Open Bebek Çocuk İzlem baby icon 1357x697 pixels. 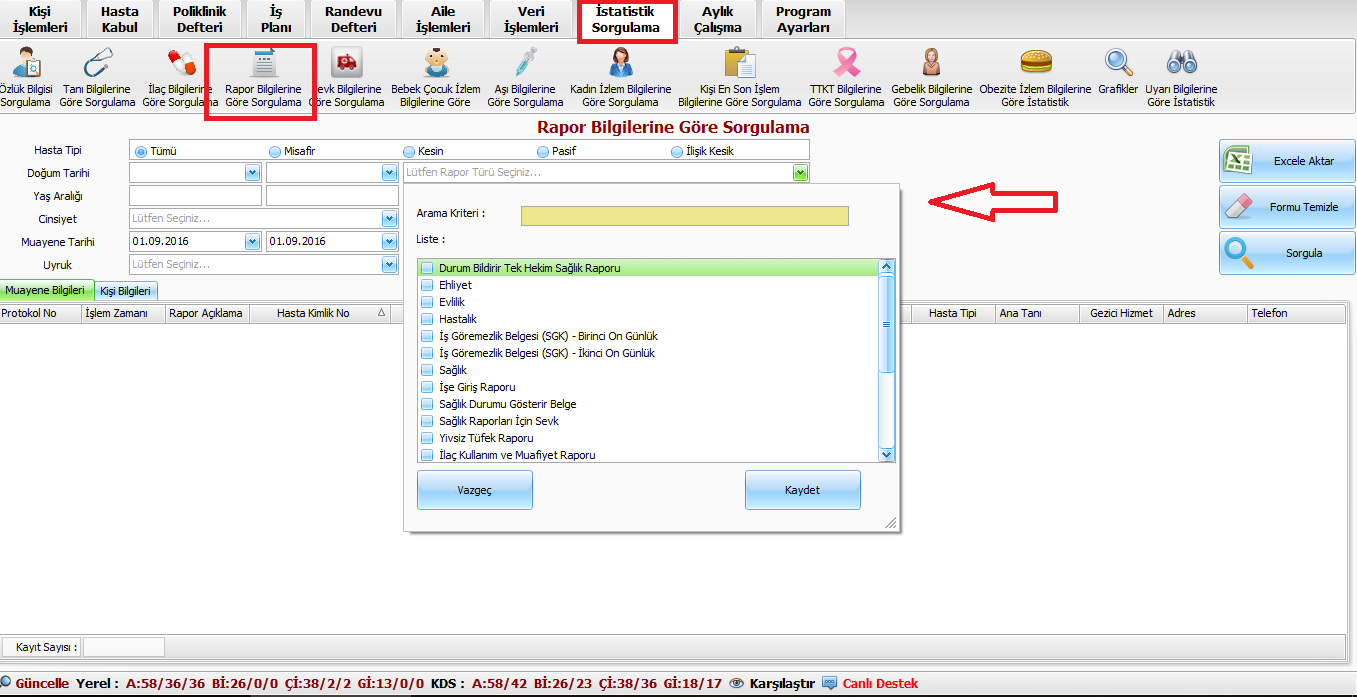(x=435, y=63)
